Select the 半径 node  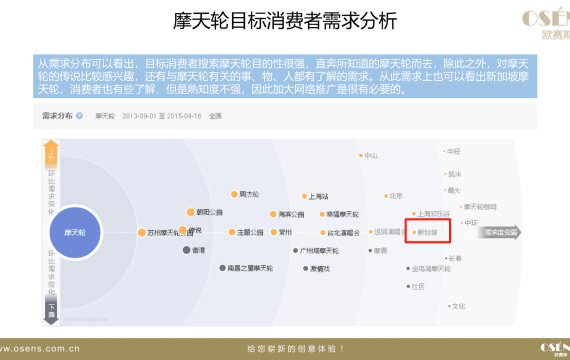pyautogui.click(x=451, y=151)
